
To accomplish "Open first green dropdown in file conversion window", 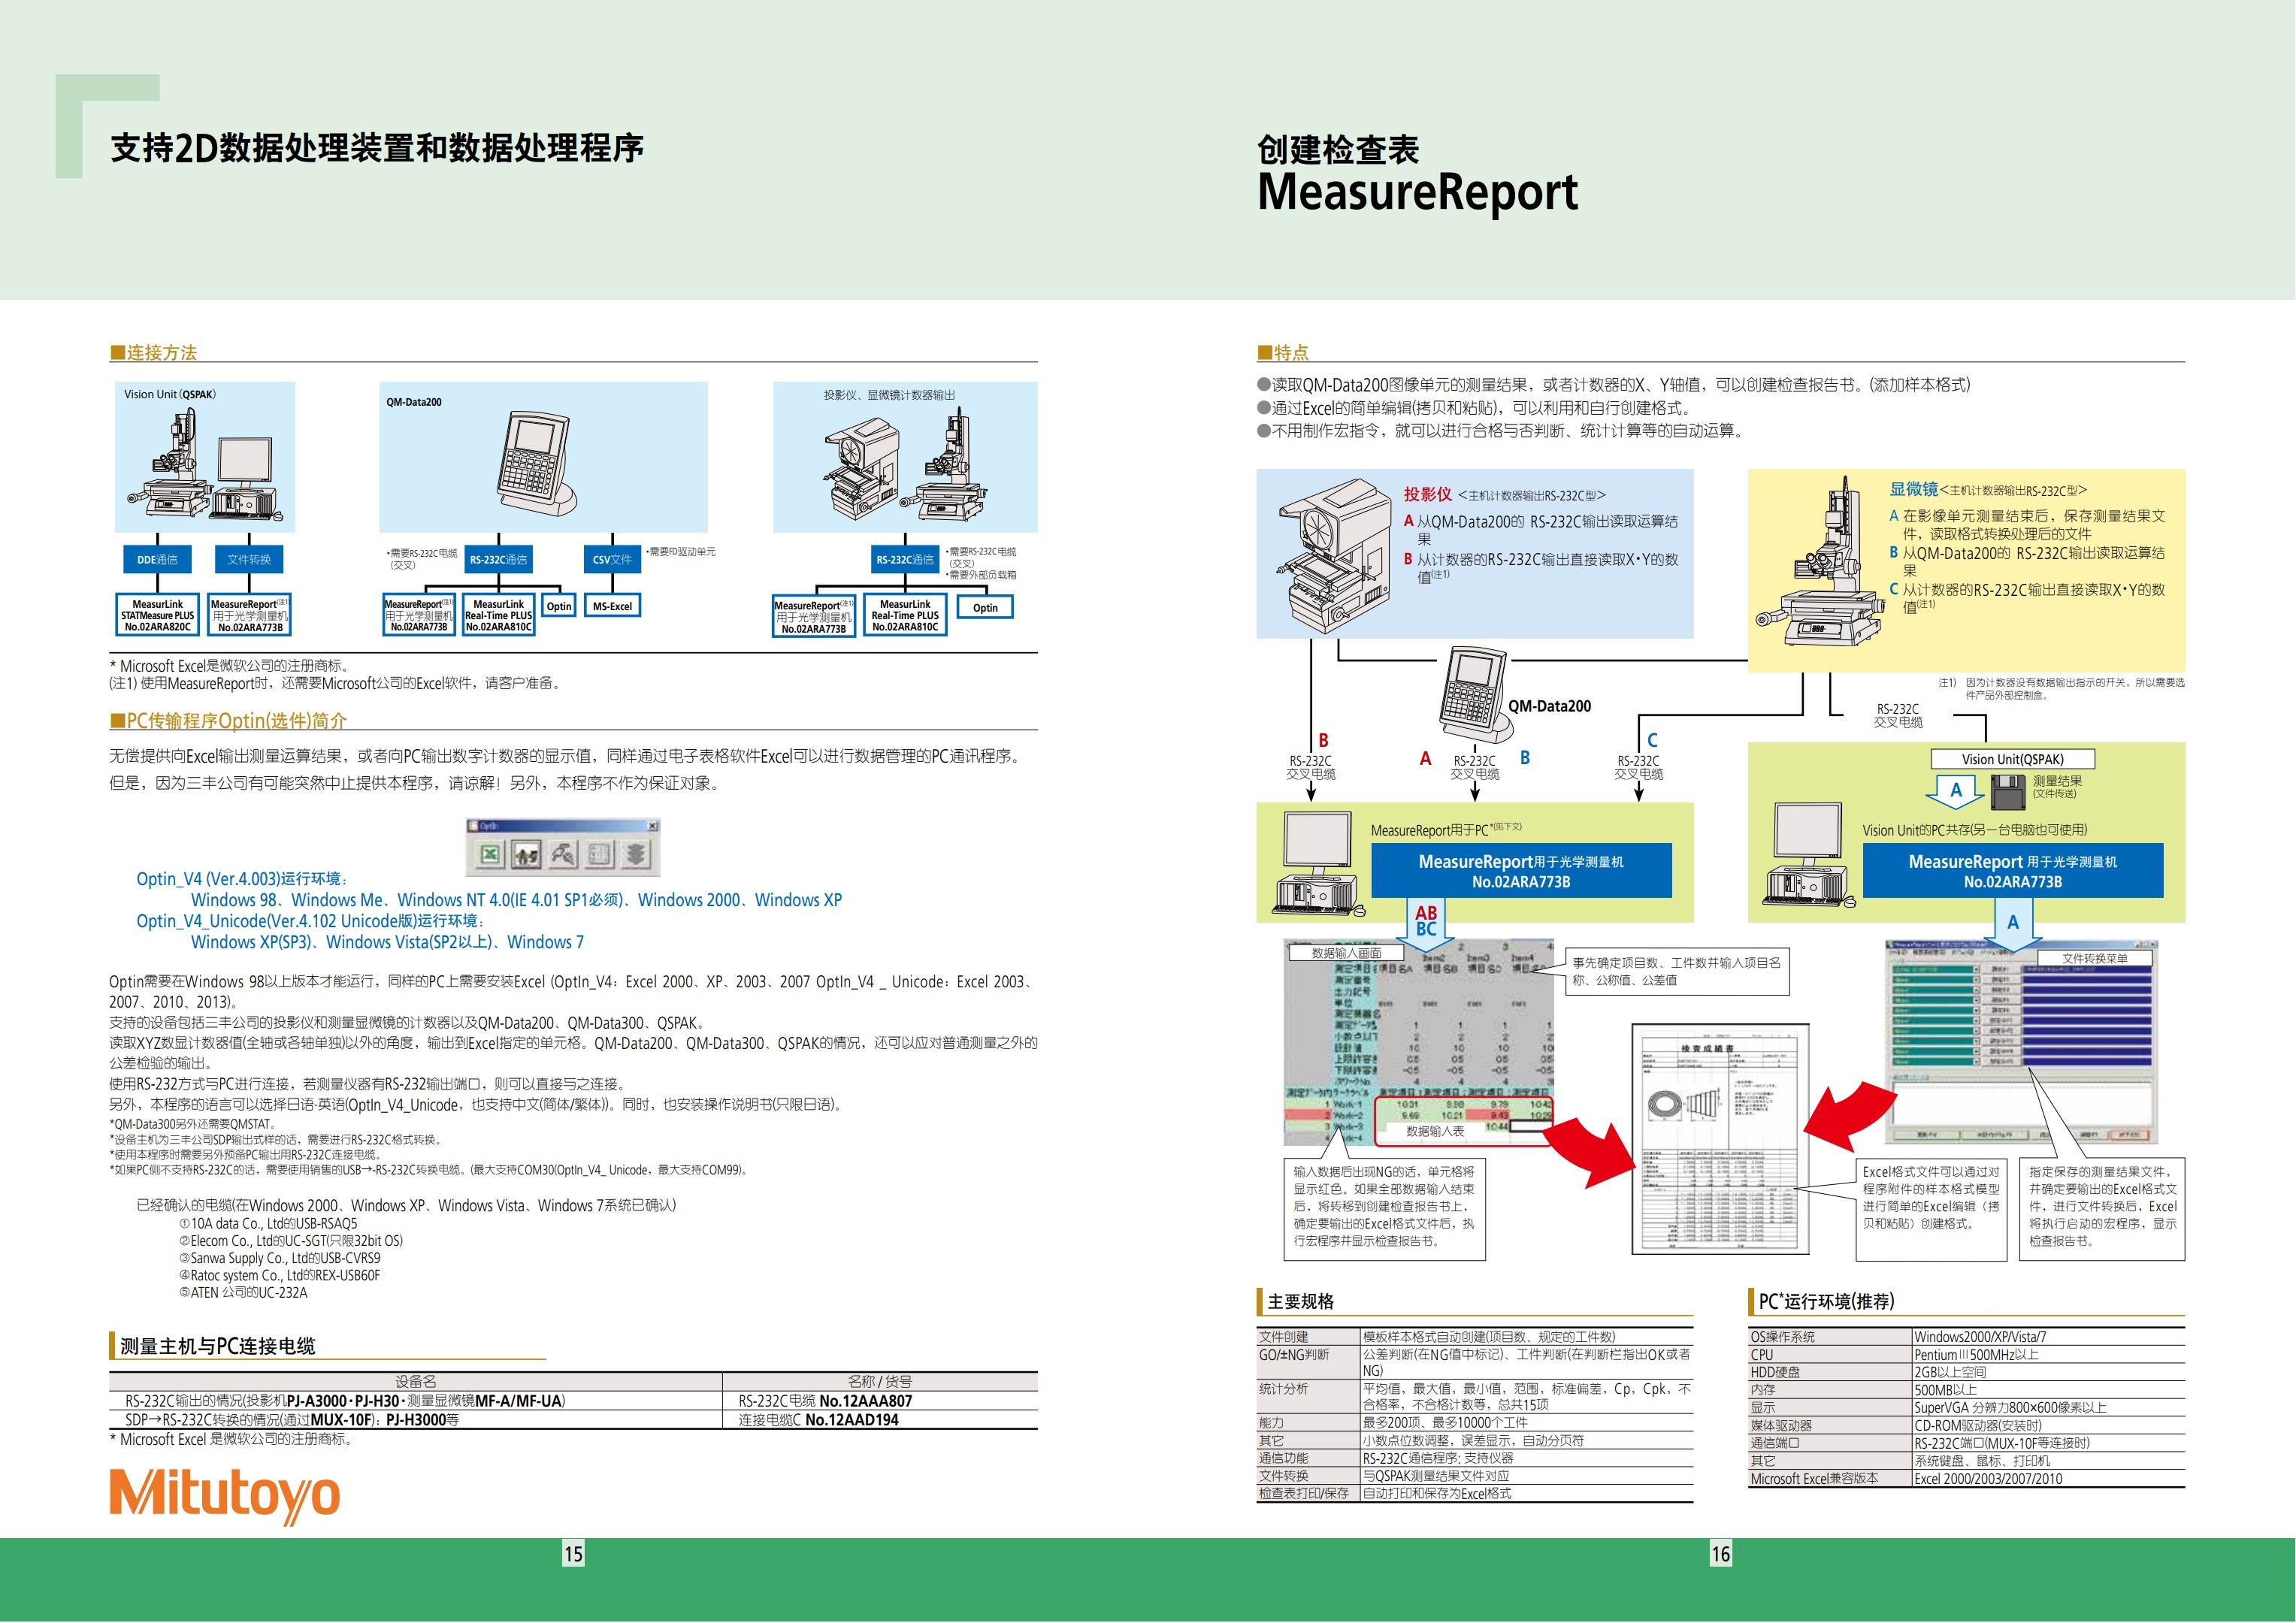I will click(1976, 970).
